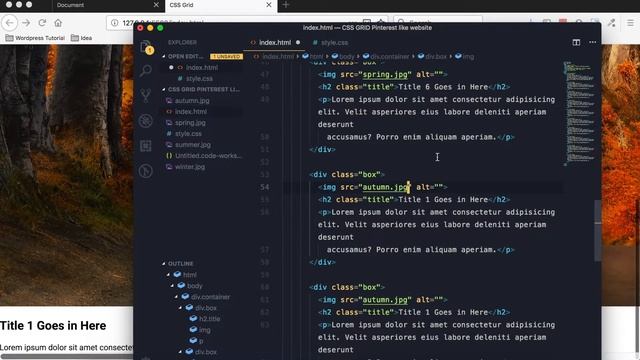Open the Source Control view

[x=146, y=96]
